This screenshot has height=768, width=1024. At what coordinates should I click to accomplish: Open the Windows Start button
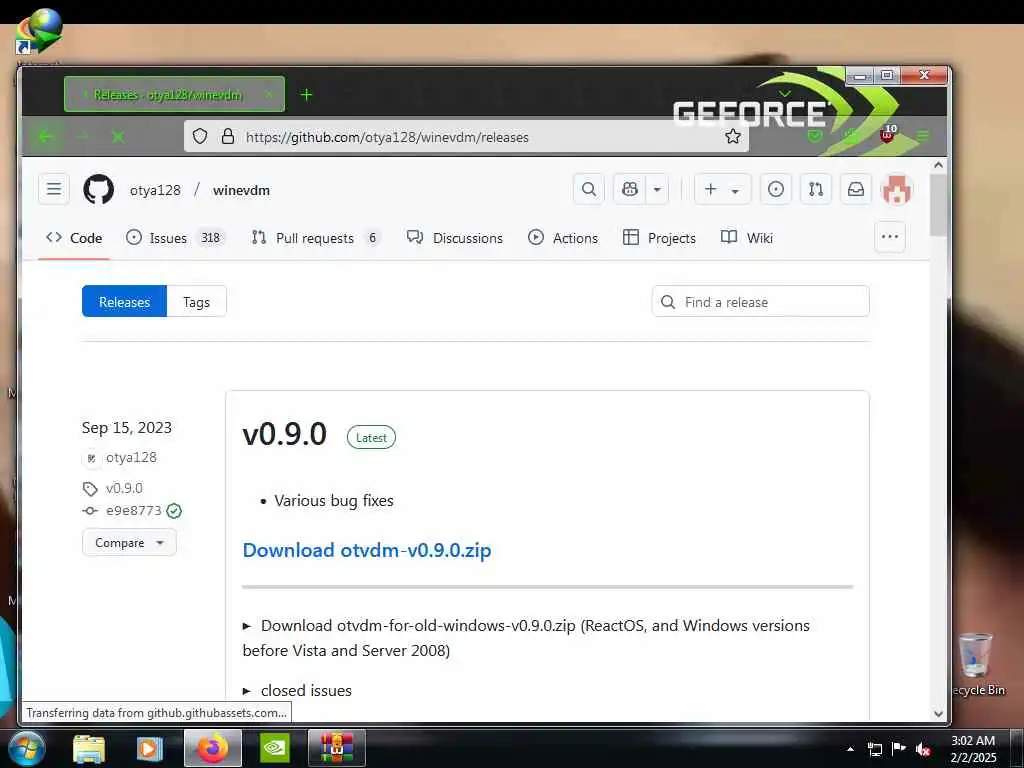26,748
